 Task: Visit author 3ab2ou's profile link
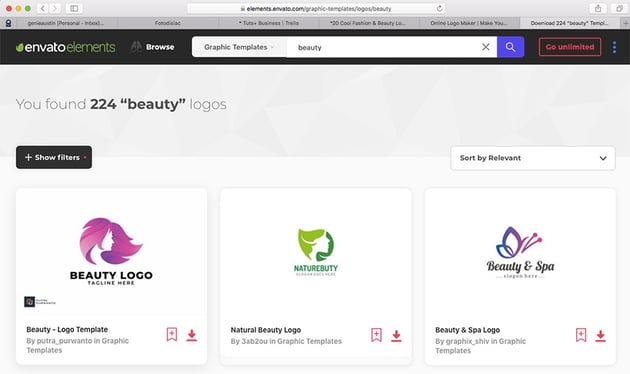pyautogui.click(x=254, y=341)
